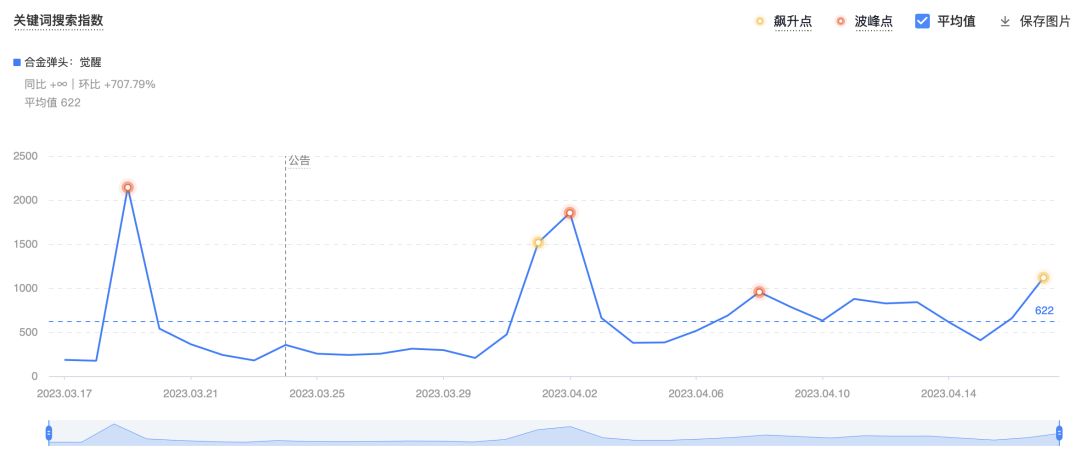1080x456 pixels.
Task: Toggle the 波峰点 legend label
Action: click(873, 21)
